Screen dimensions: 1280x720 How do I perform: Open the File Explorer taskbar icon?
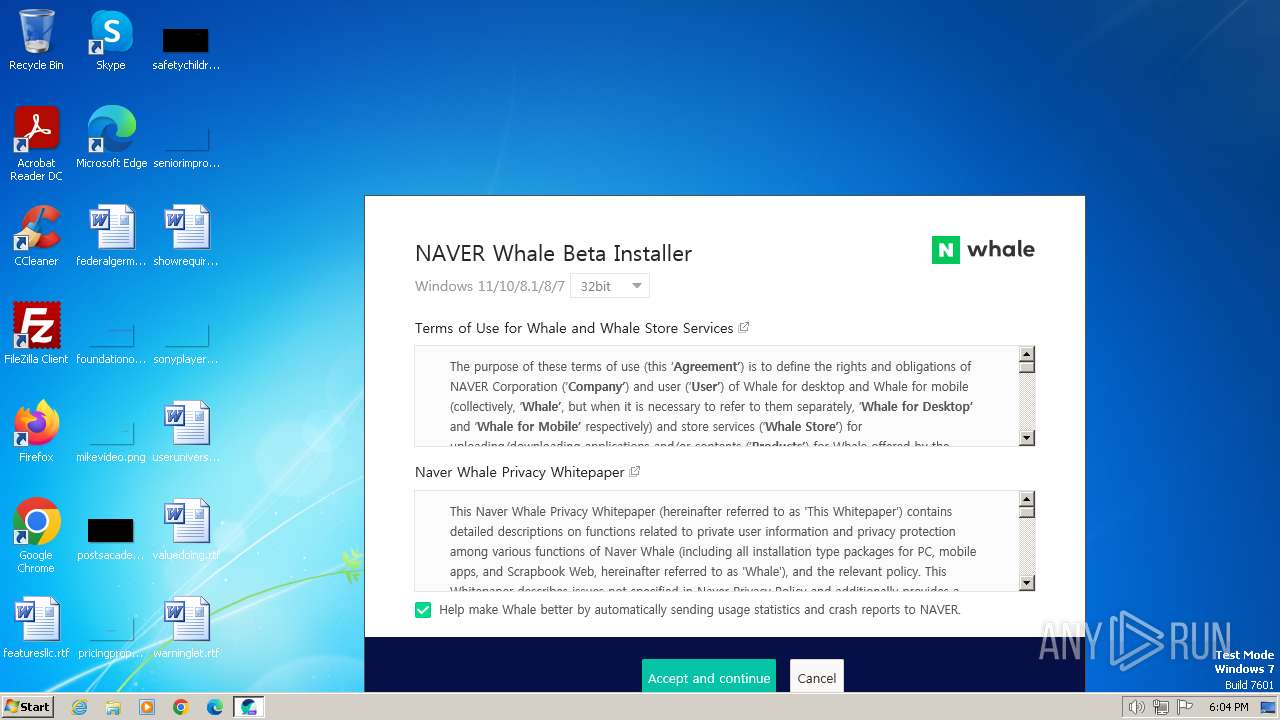[113, 707]
